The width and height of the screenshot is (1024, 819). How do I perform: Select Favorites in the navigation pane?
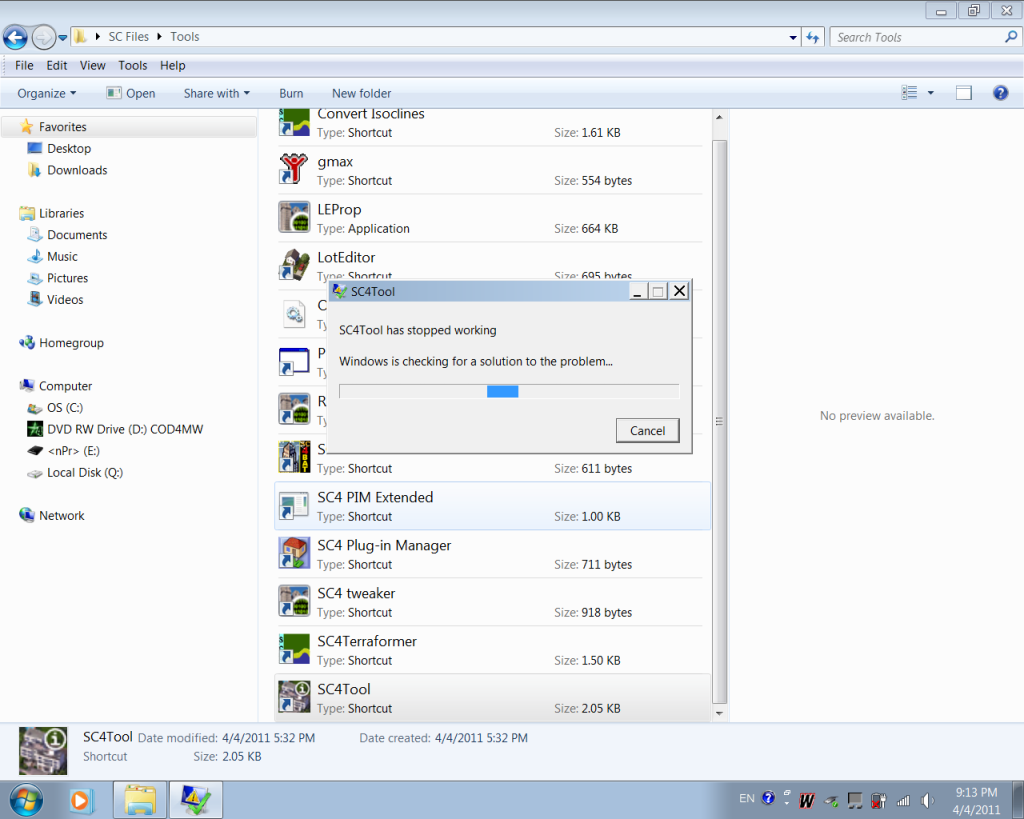click(x=129, y=127)
